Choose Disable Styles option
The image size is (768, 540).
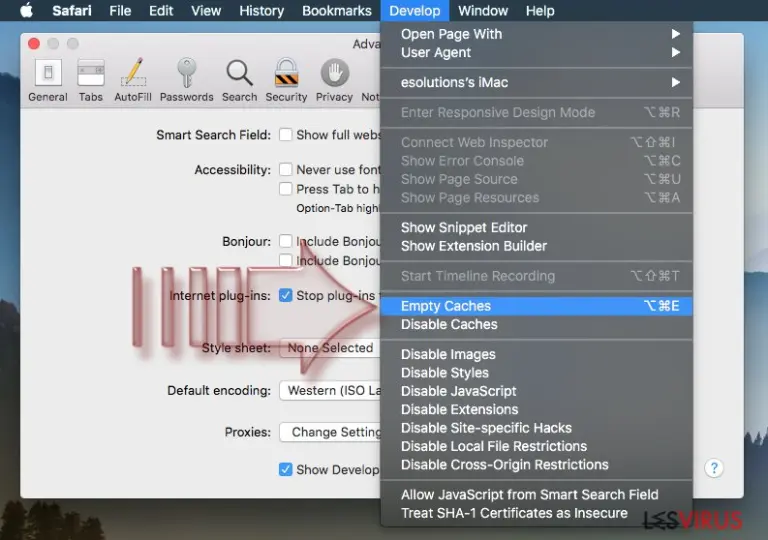[536, 373]
